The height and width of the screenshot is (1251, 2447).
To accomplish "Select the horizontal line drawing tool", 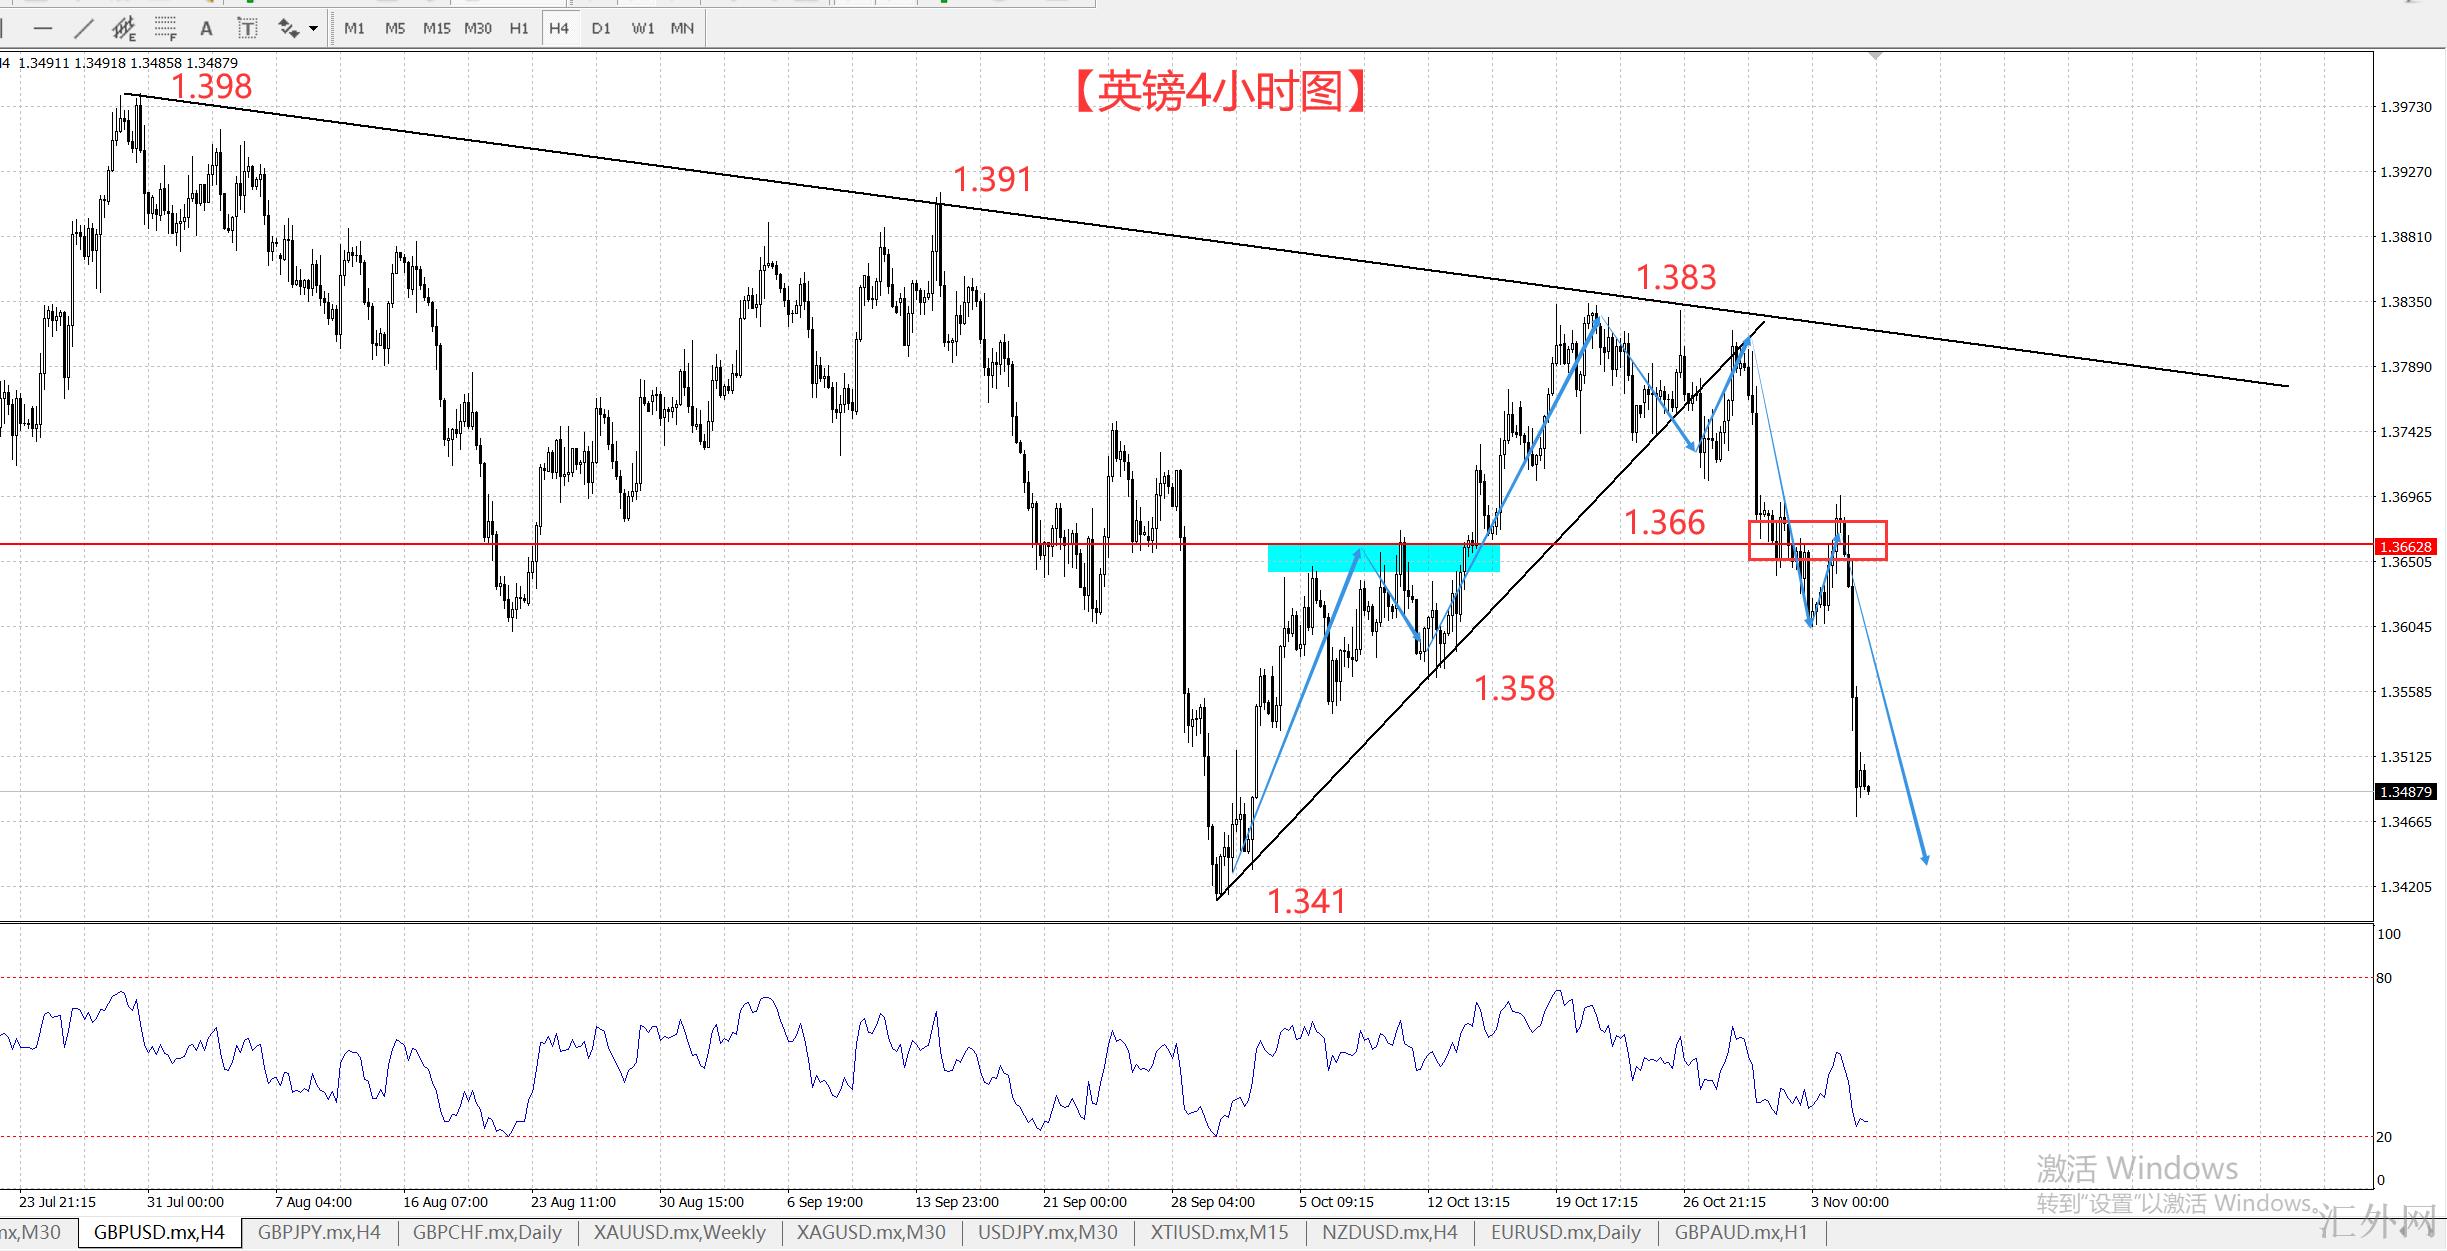I will 42,29.
